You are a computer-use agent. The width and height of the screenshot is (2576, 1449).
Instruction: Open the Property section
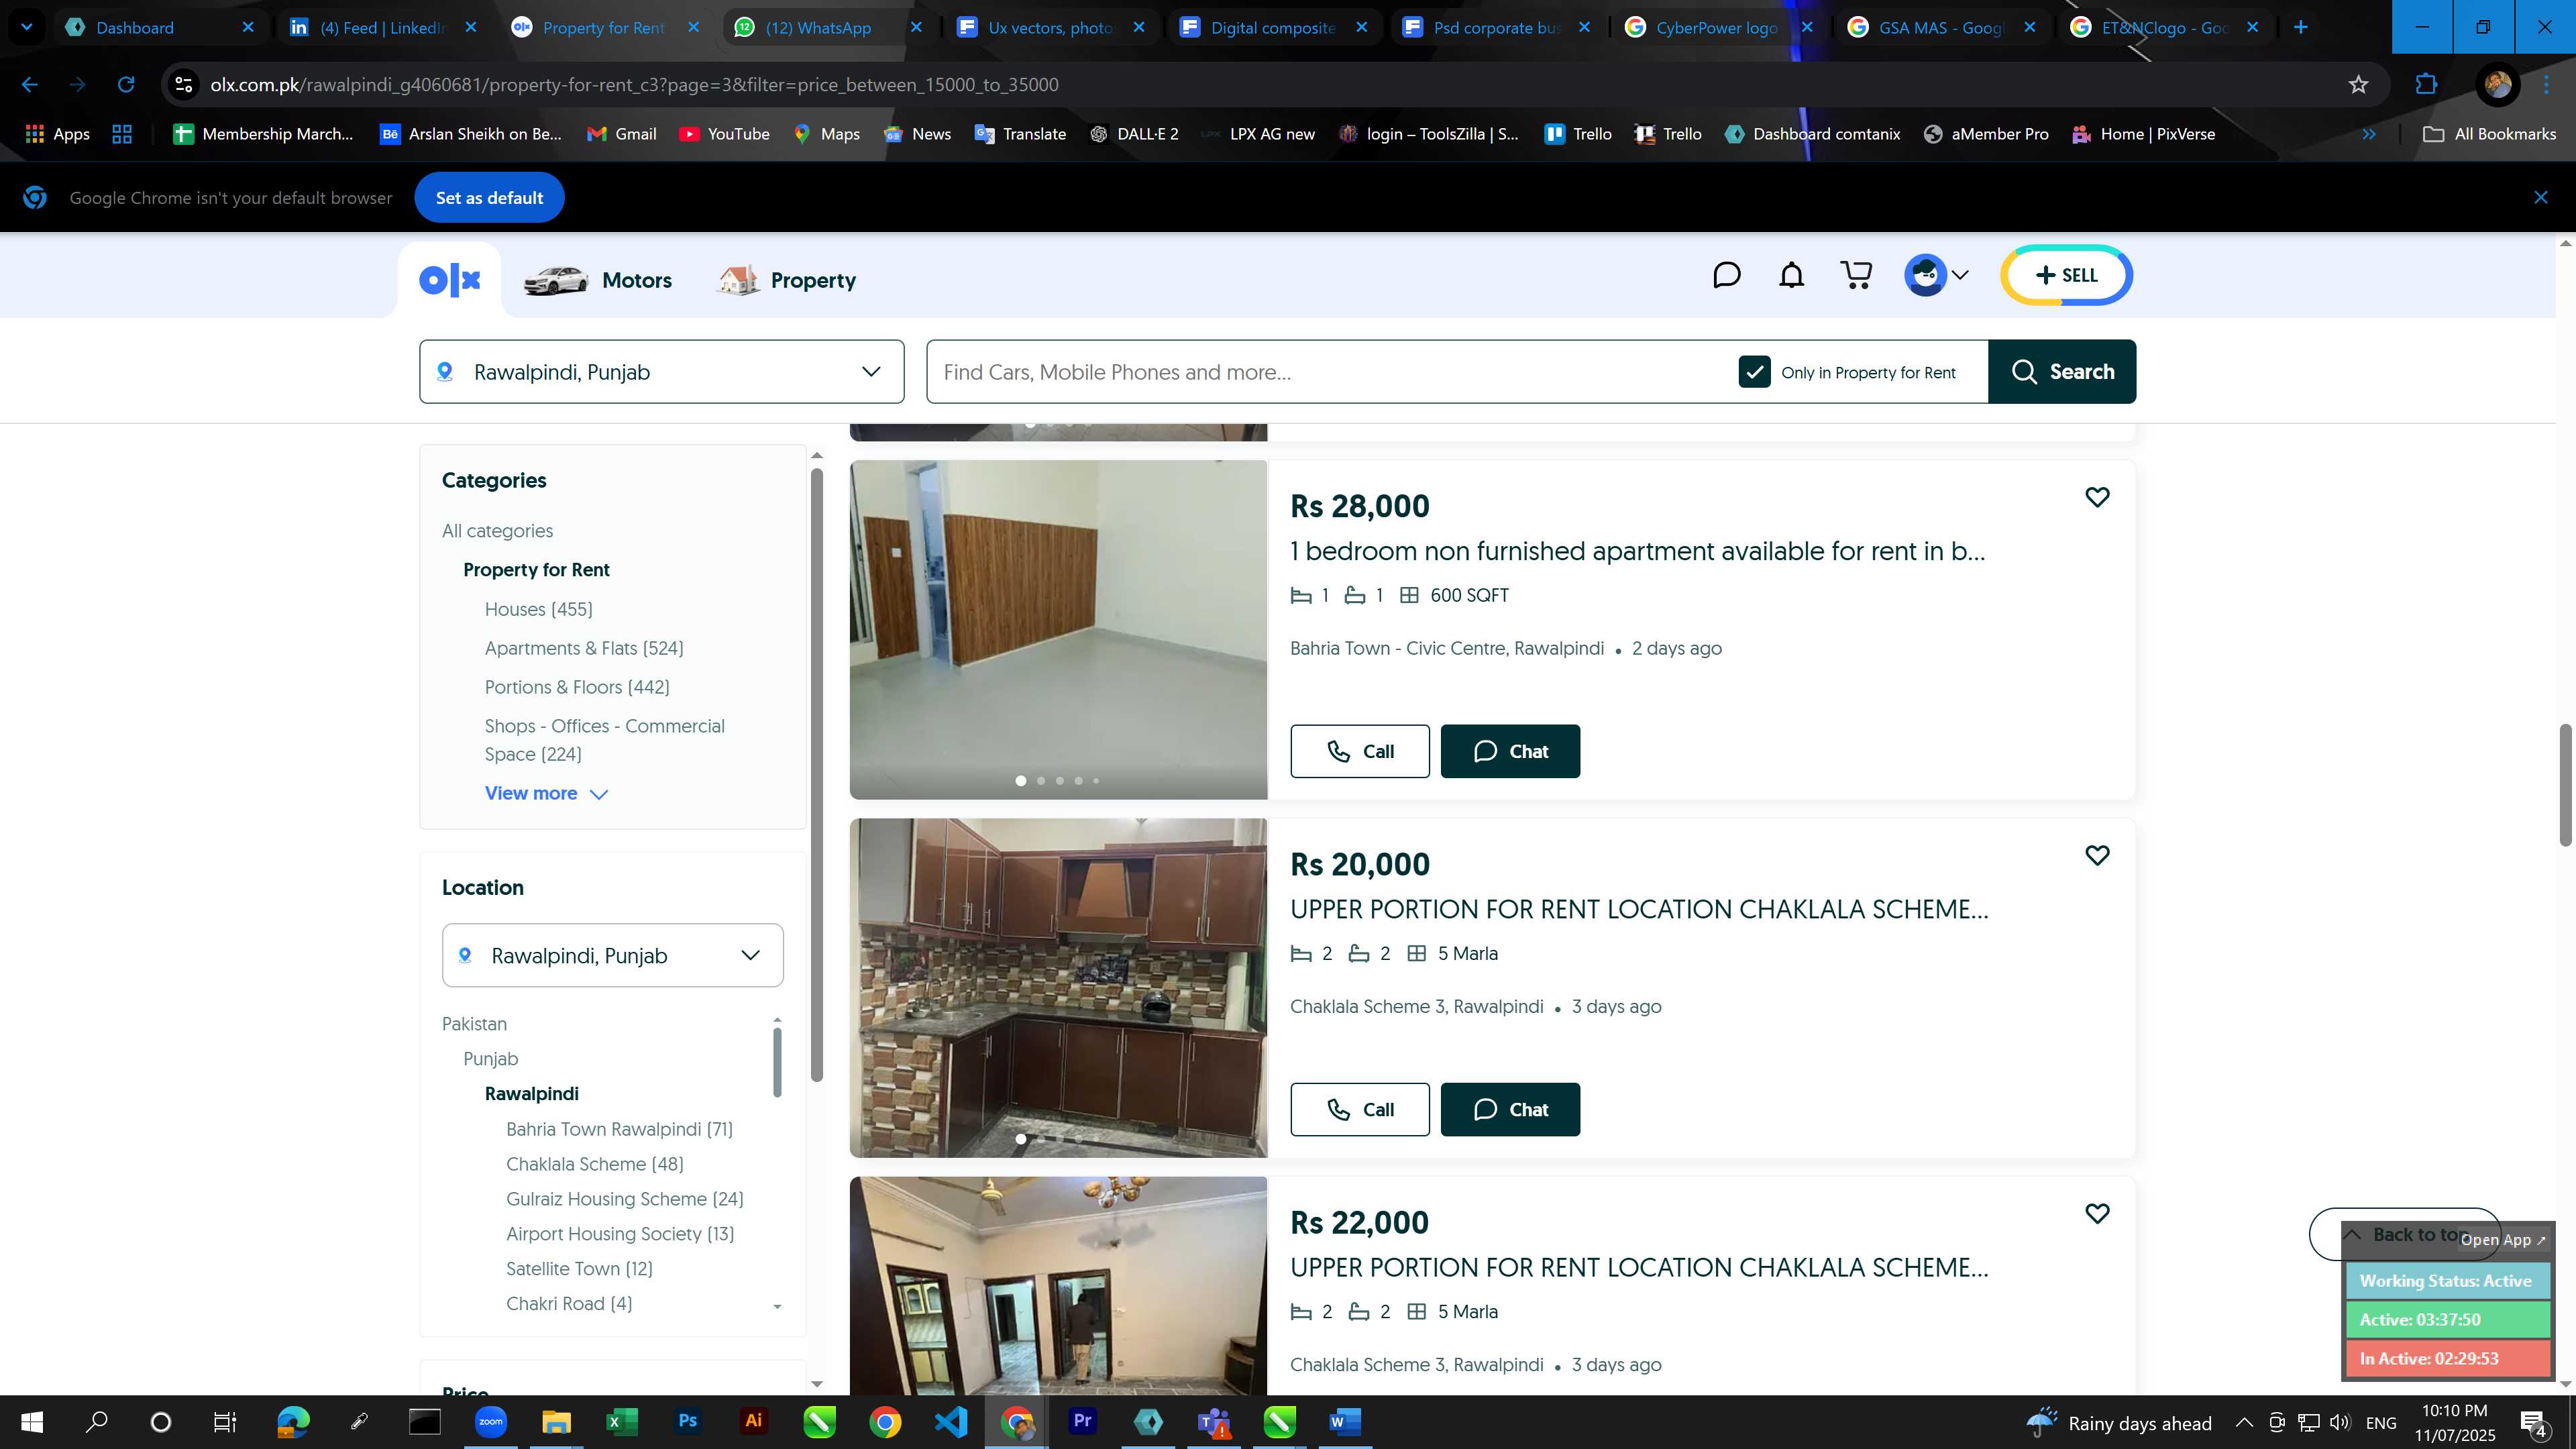pos(787,280)
